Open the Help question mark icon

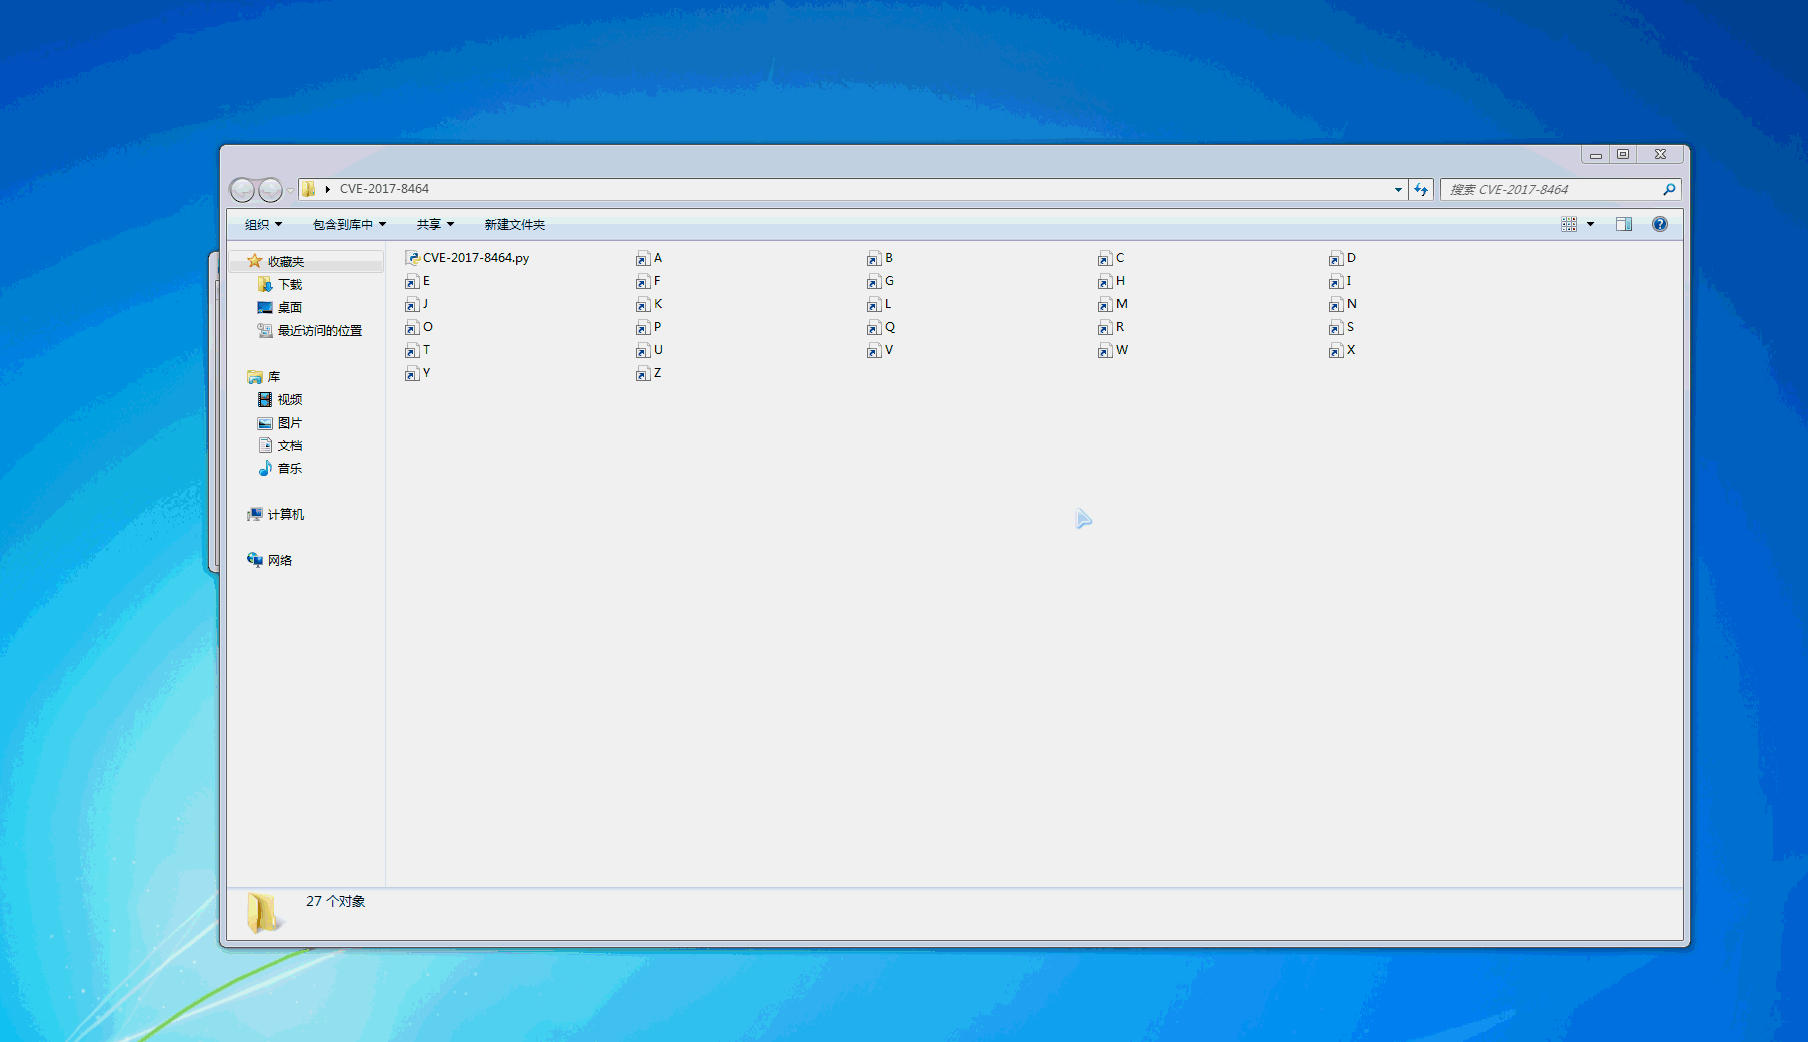(x=1660, y=224)
